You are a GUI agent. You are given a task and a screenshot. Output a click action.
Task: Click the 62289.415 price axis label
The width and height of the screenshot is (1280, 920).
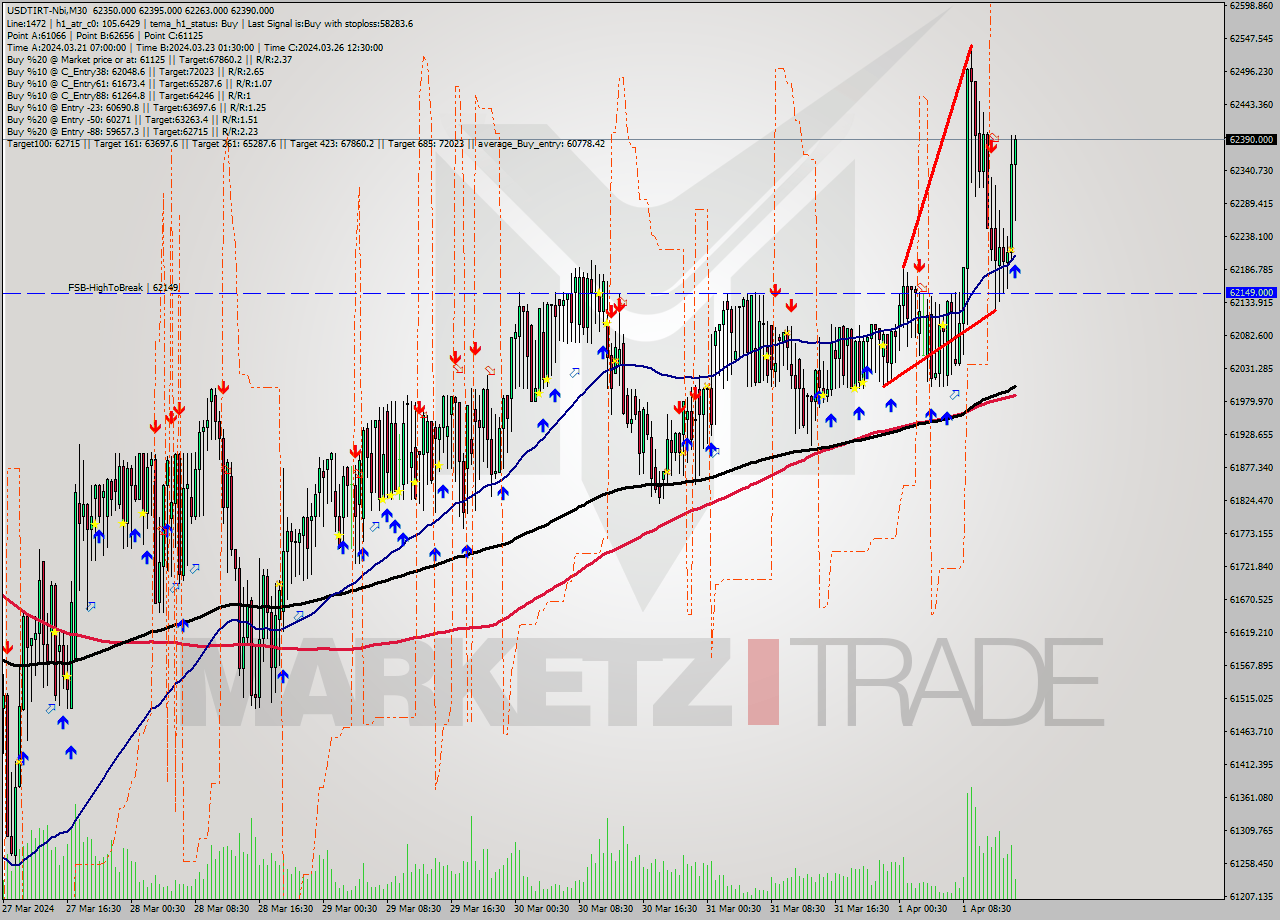coord(1250,203)
